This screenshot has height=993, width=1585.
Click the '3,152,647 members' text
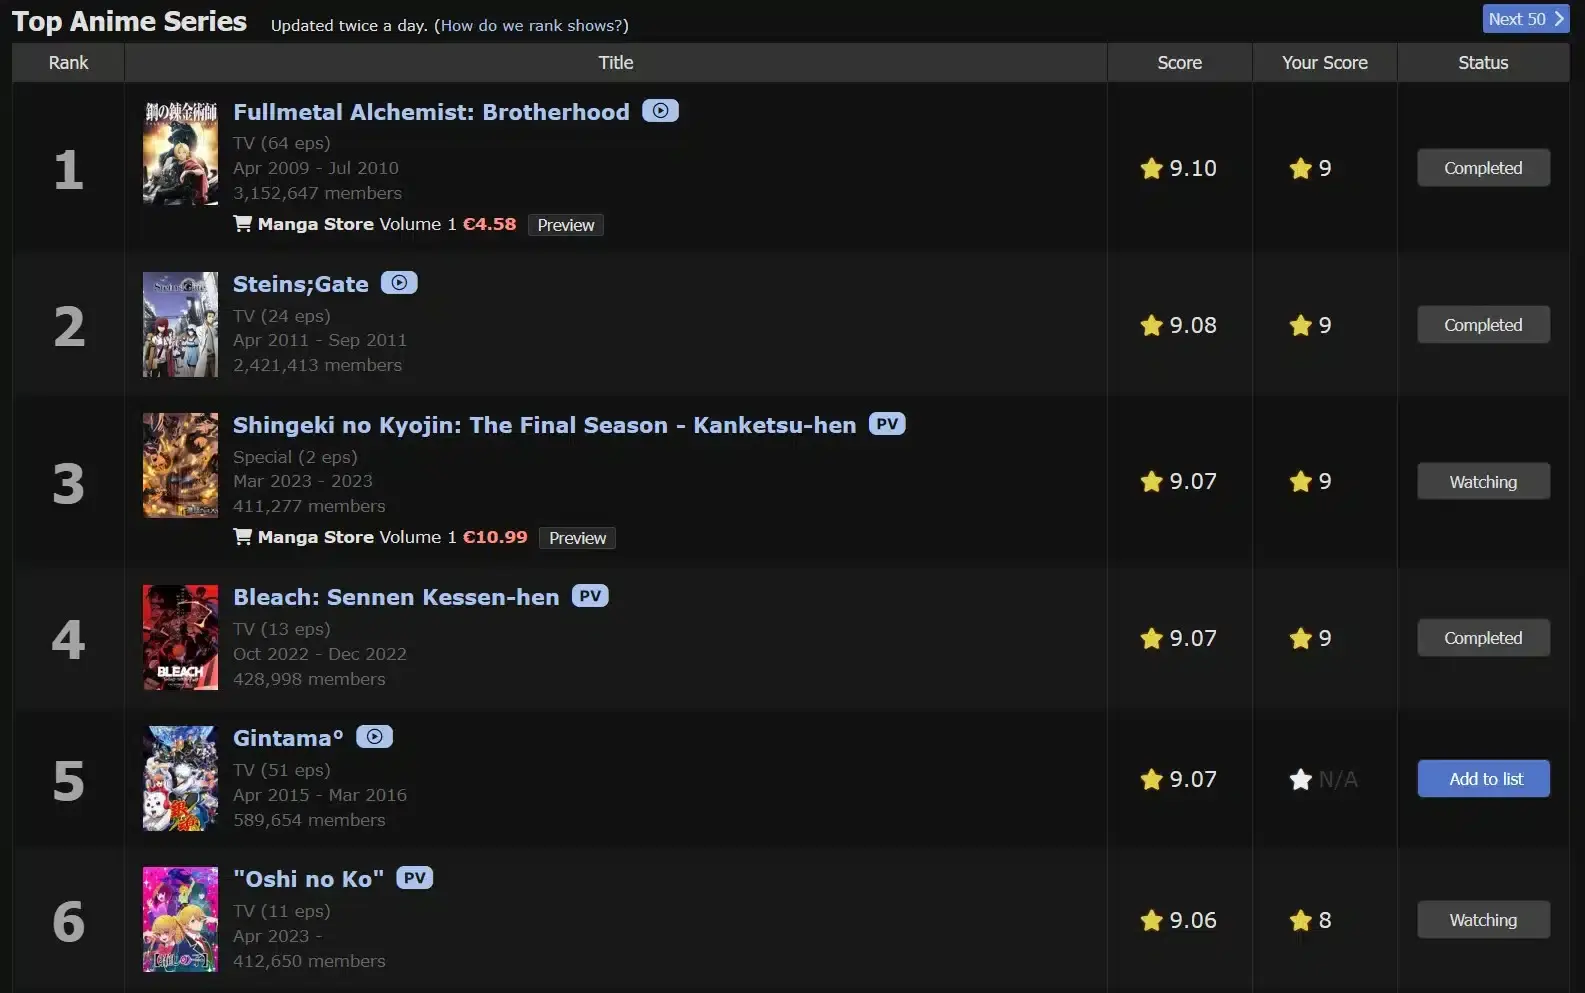(317, 193)
